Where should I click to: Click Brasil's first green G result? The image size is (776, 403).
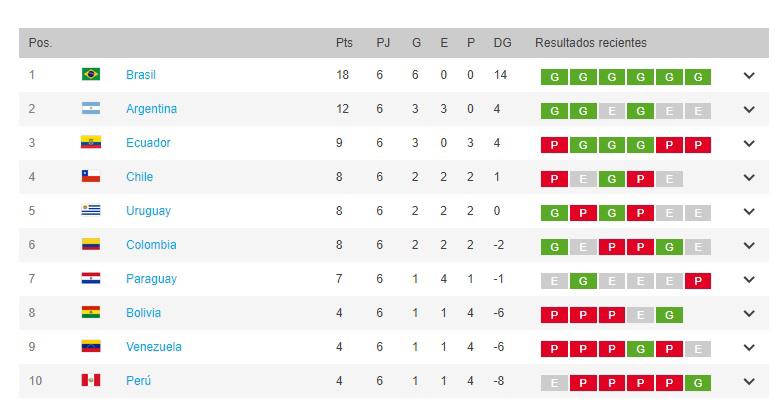coord(554,77)
